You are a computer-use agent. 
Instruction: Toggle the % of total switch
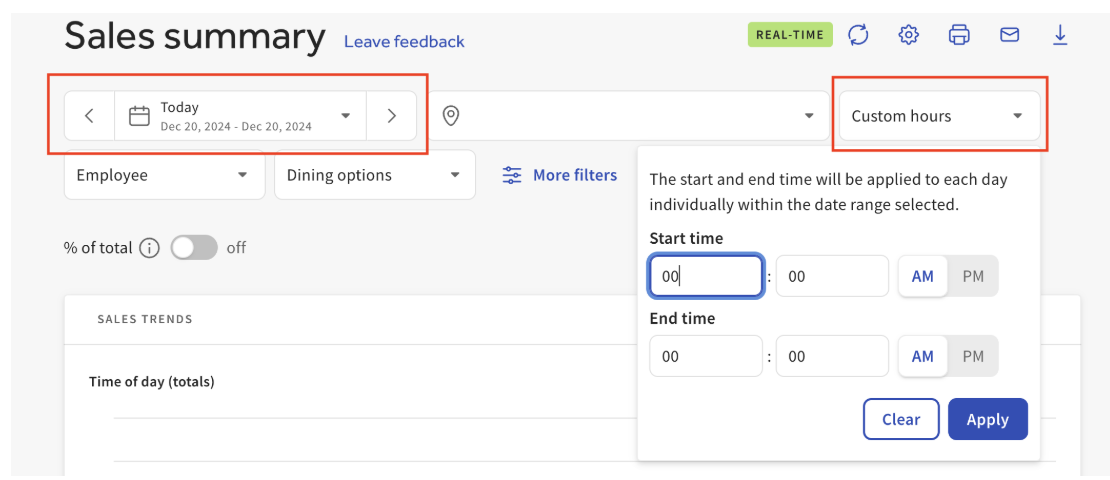pyautogui.click(x=194, y=248)
